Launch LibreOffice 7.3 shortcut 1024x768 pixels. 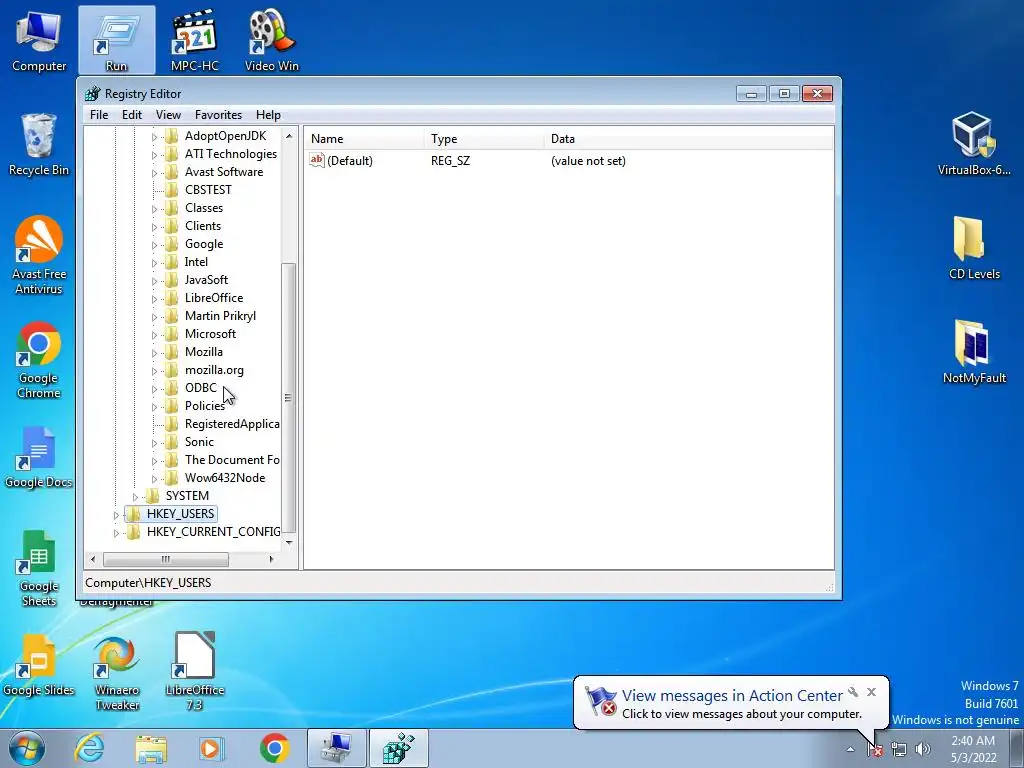click(x=195, y=673)
